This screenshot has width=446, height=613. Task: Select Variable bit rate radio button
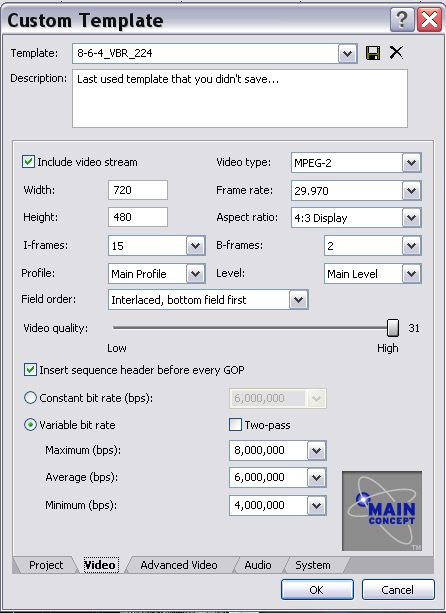[x=30, y=425]
